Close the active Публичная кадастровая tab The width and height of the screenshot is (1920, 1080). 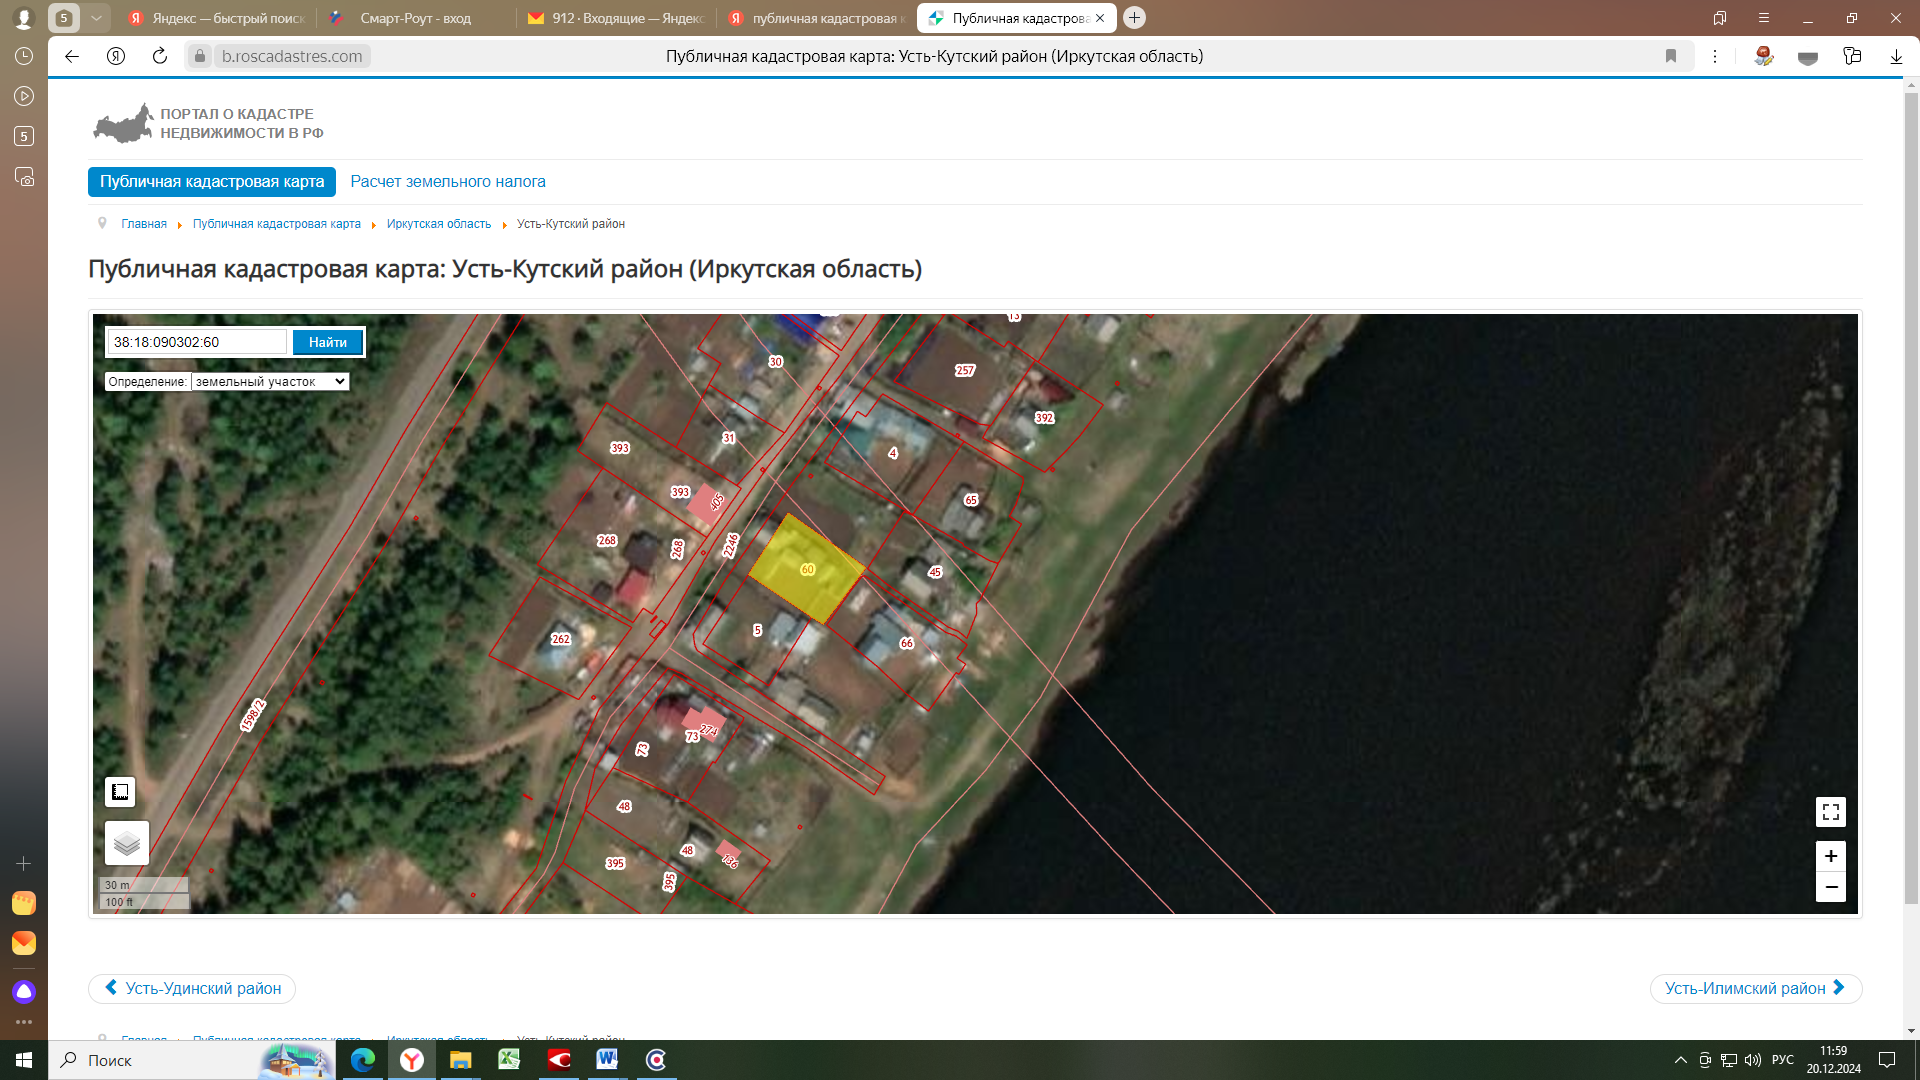pyautogui.click(x=1100, y=18)
